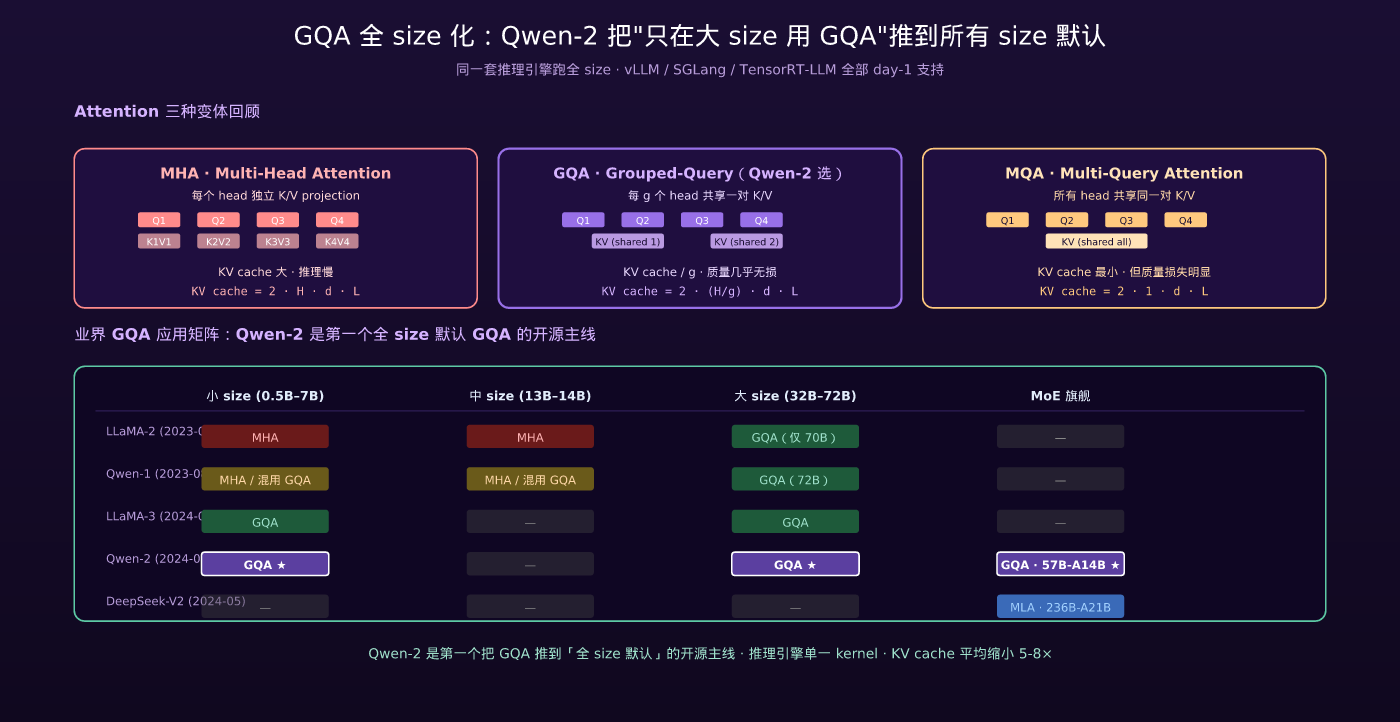This screenshot has width=1400, height=722.
Task: Click the K2V2 chip in the MHA card
Action: pos(218,241)
